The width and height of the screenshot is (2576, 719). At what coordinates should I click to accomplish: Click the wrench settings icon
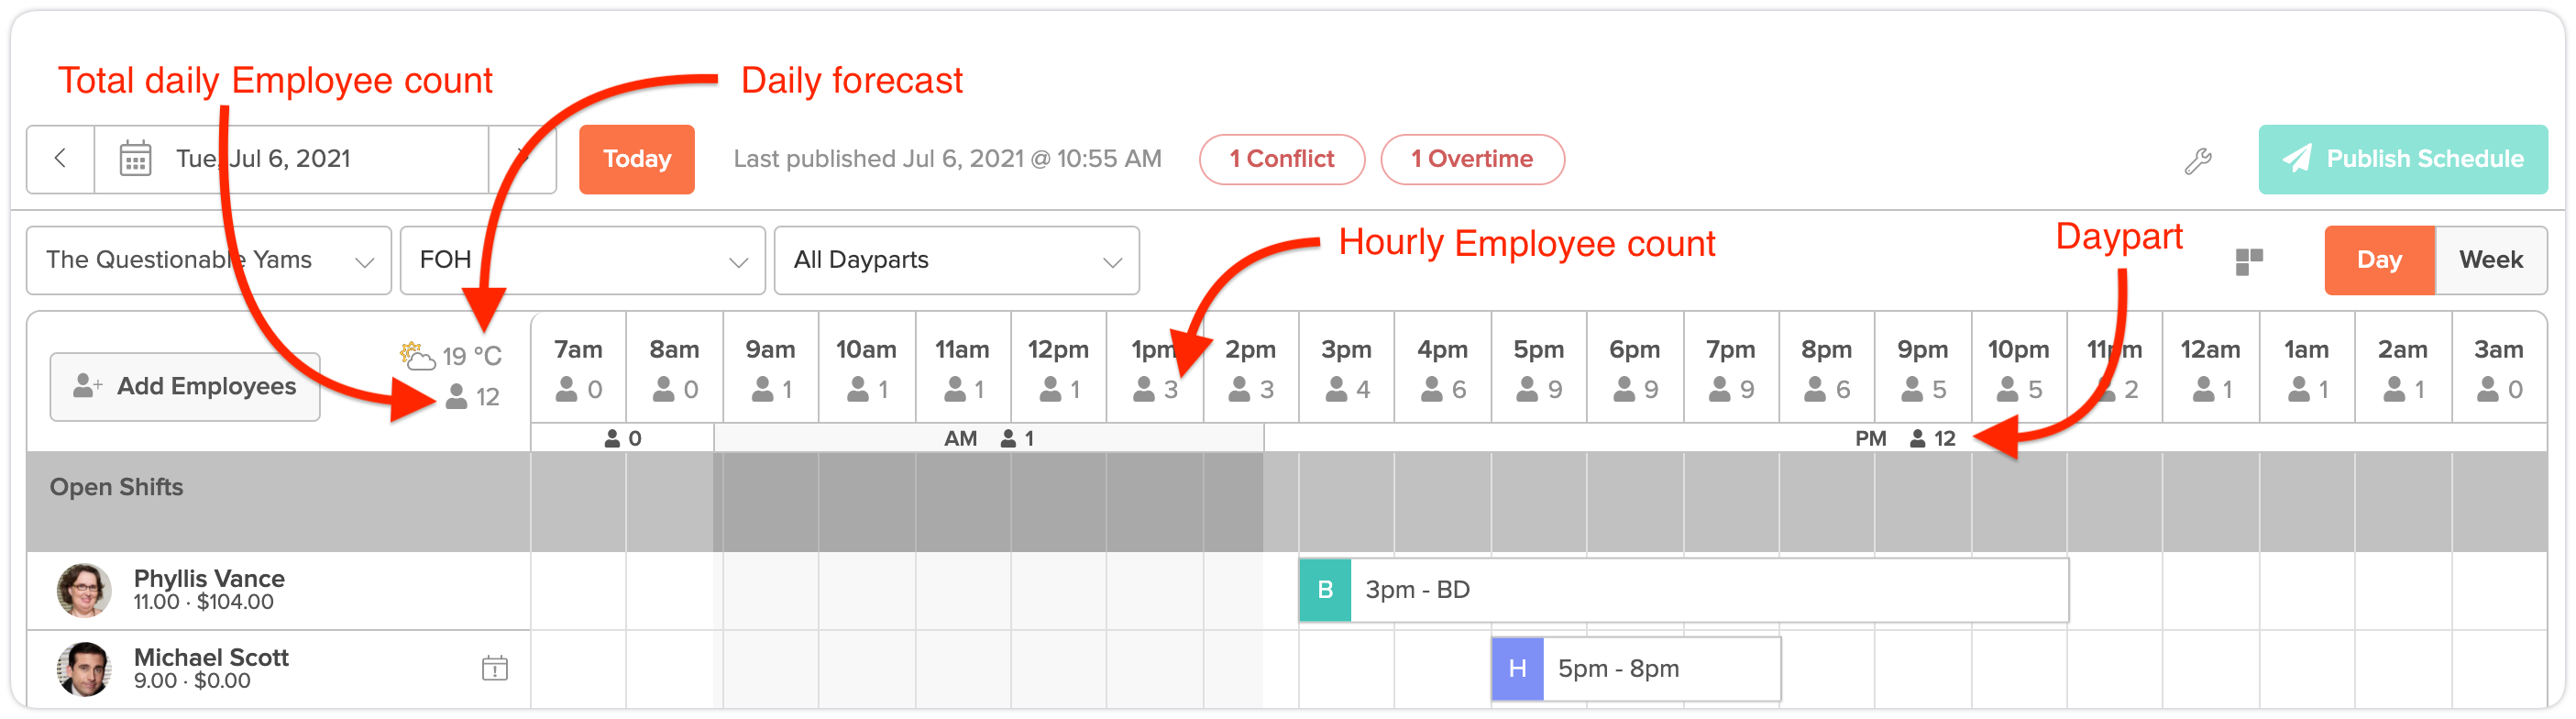[2197, 160]
